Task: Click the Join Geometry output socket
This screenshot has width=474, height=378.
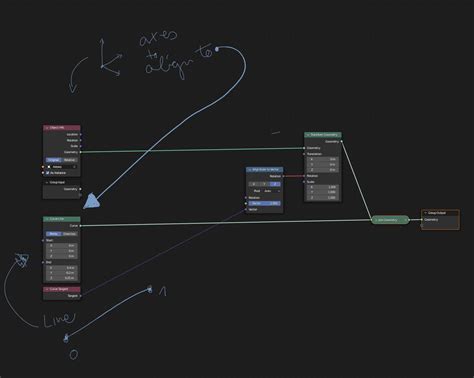Action: [409, 220]
